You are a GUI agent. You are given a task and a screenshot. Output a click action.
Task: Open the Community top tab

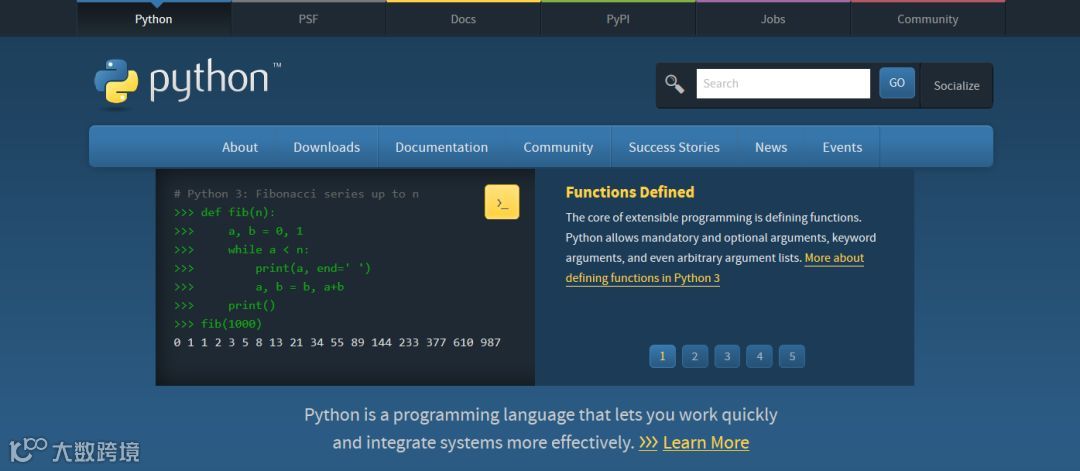(928, 19)
